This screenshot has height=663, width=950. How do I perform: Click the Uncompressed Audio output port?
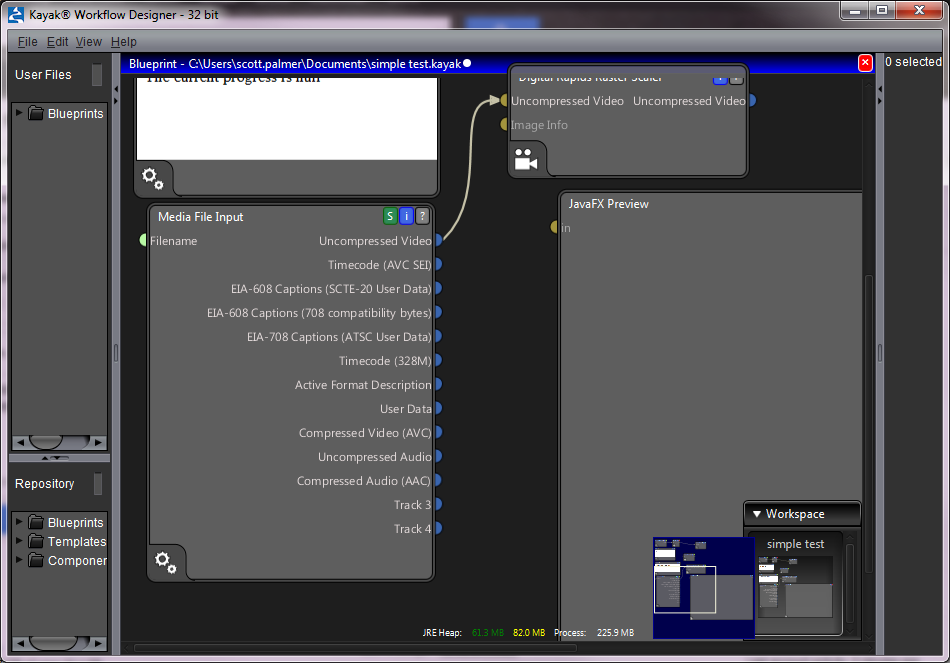[439, 456]
